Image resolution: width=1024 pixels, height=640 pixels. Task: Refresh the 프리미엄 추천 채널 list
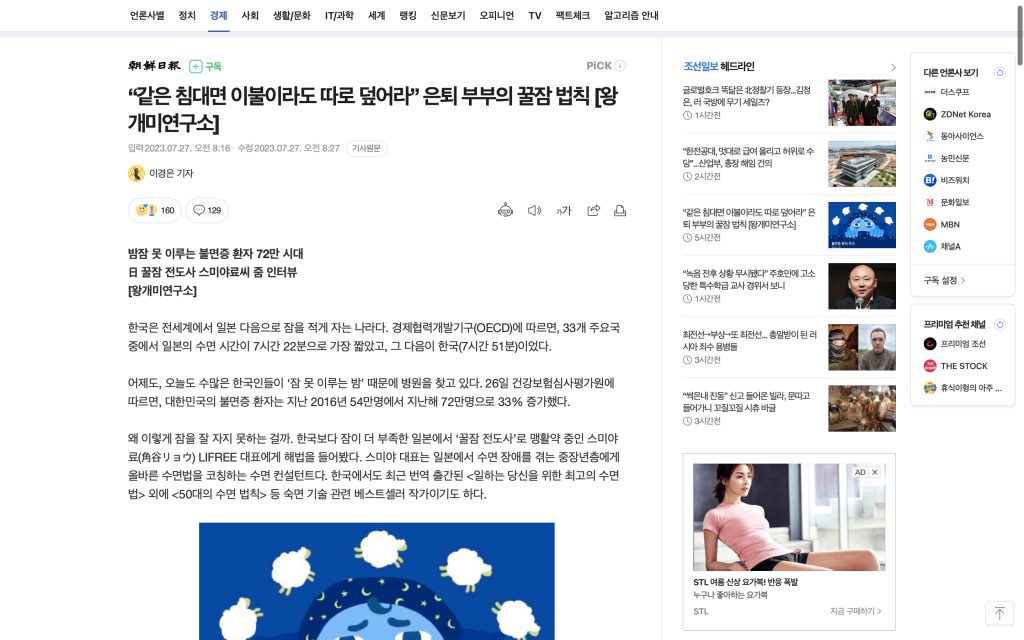1000,324
